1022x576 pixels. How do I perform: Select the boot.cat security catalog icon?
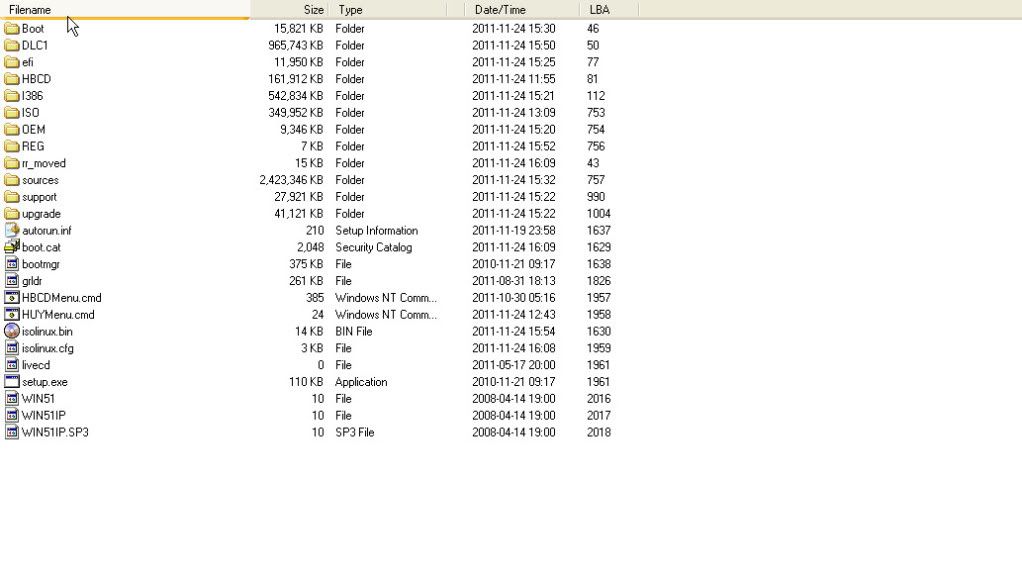coord(12,247)
